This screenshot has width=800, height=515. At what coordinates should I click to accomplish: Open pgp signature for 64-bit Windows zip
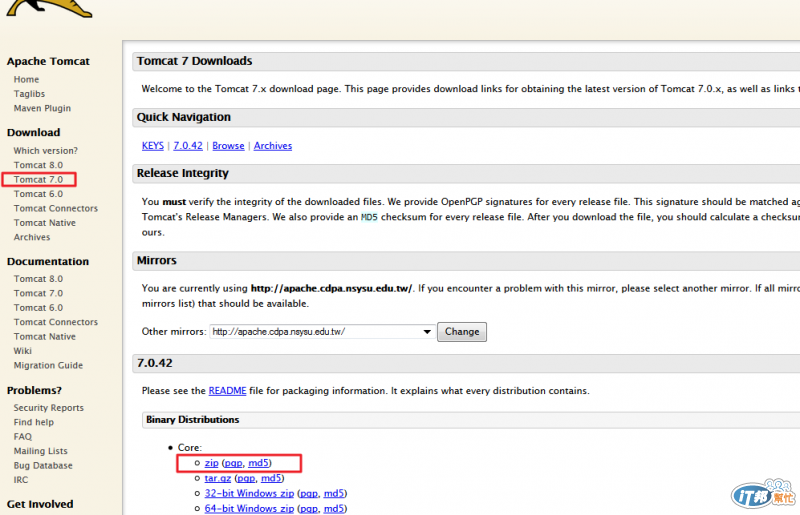(309, 509)
